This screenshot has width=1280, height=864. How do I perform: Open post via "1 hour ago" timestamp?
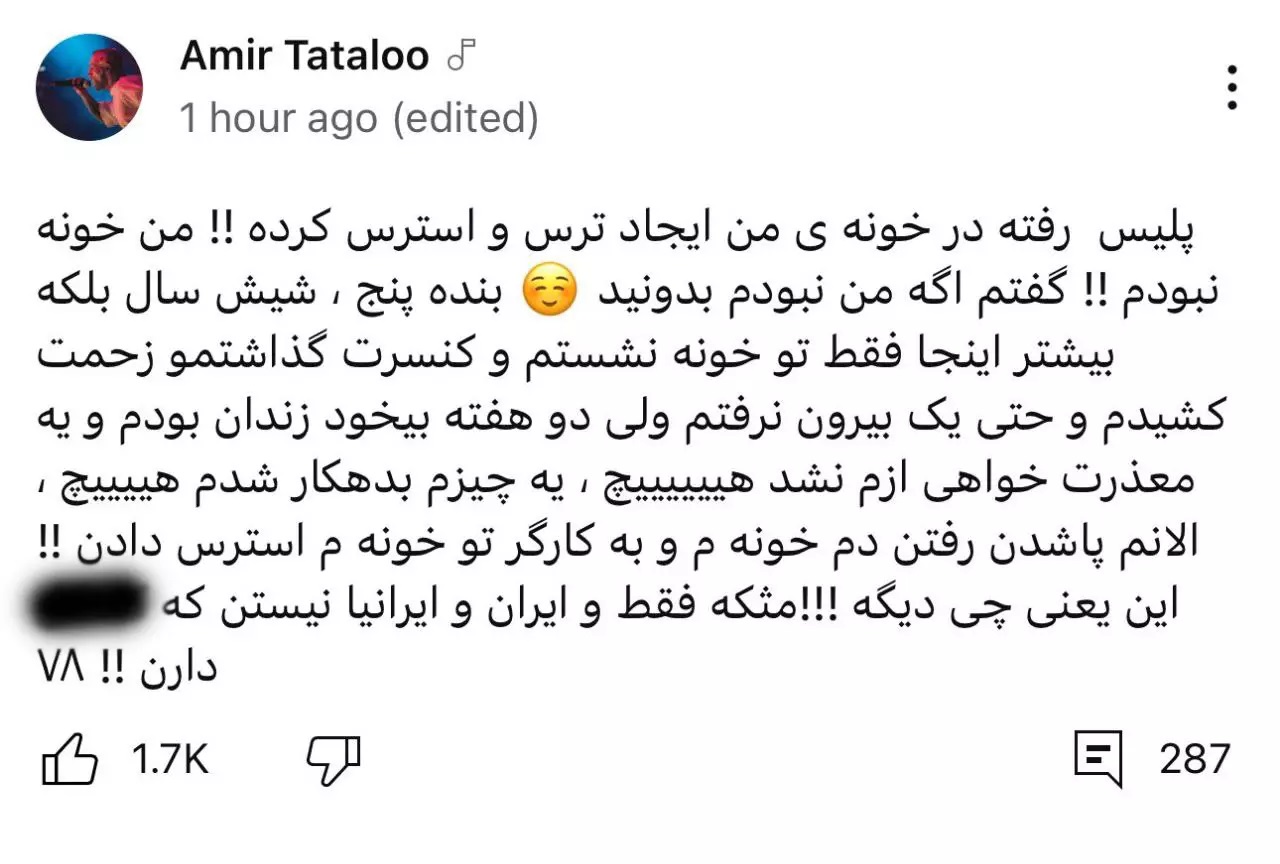[279, 119]
